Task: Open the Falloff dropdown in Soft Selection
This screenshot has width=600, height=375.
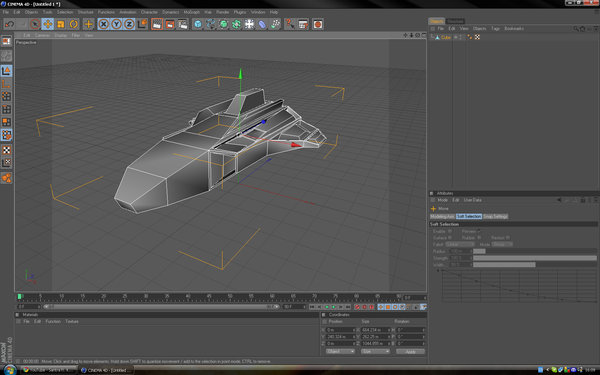Action: pos(460,244)
